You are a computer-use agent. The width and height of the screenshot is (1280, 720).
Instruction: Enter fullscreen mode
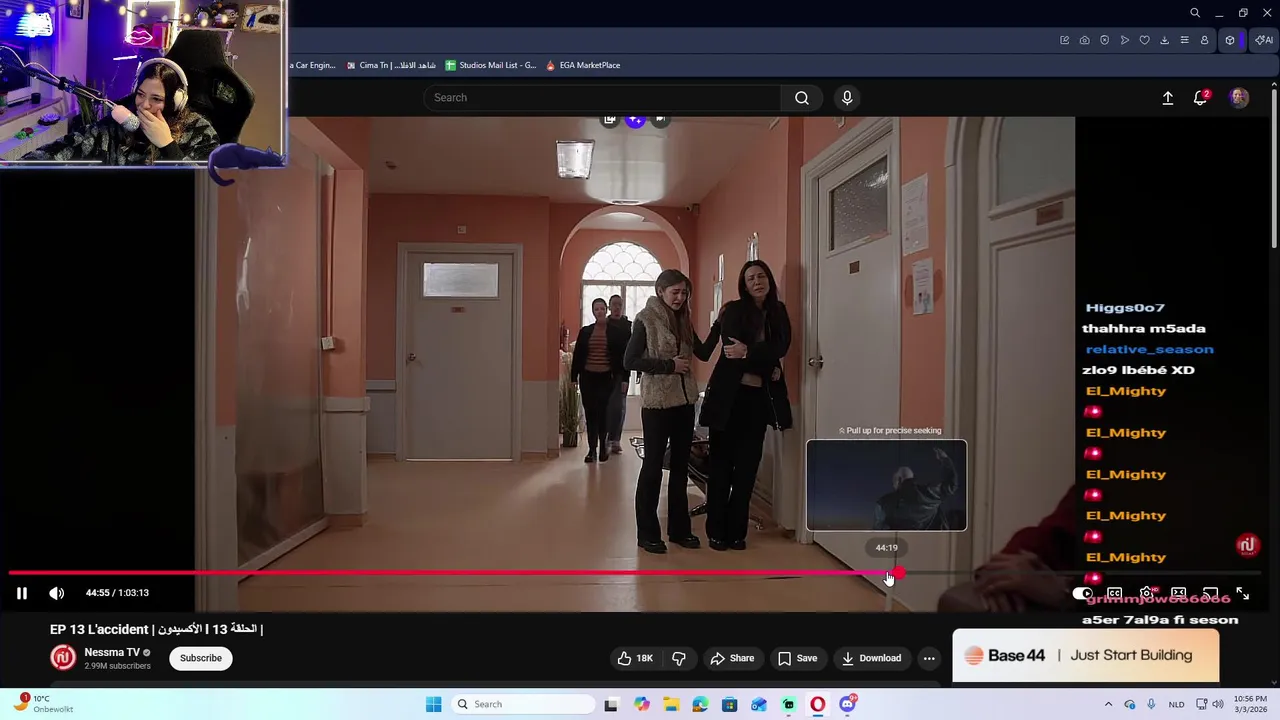click(1243, 593)
